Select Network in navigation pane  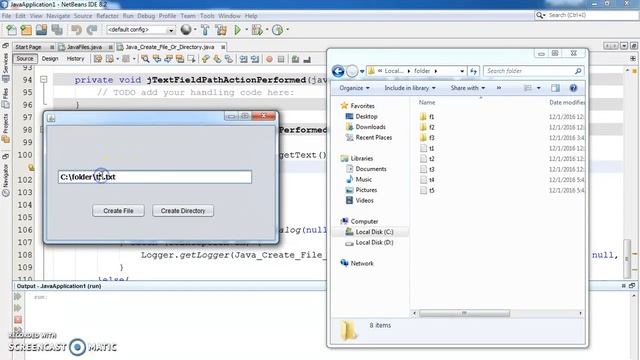(357, 263)
